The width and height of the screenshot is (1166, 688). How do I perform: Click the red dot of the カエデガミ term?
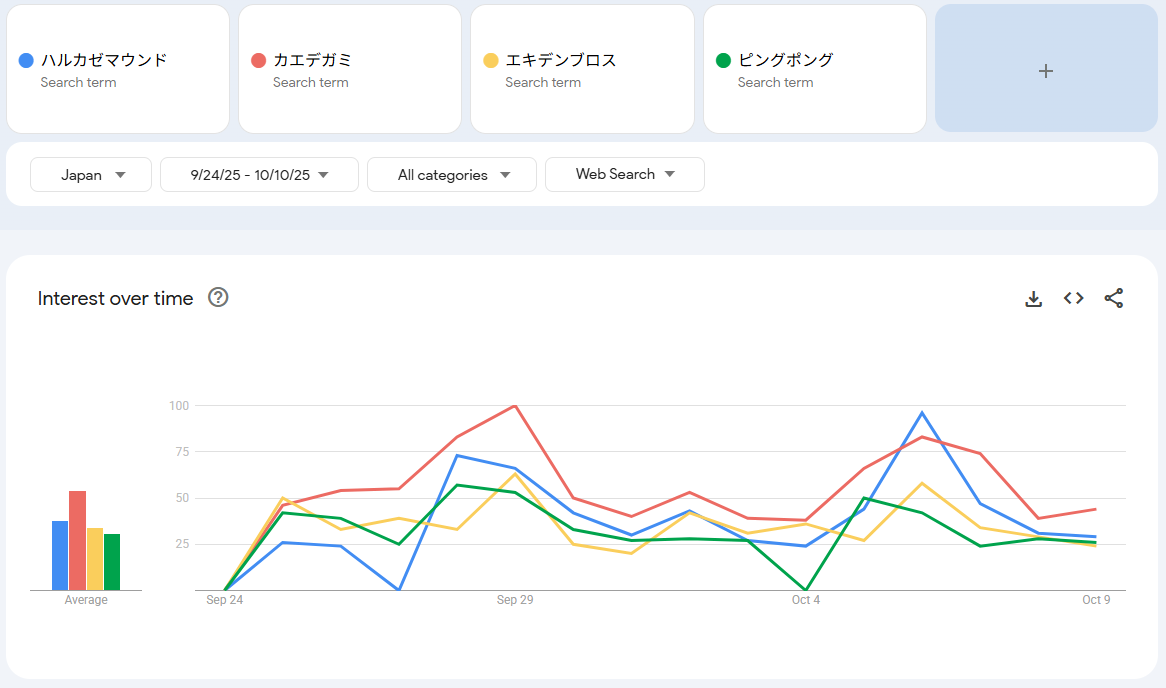click(x=258, y=60)
